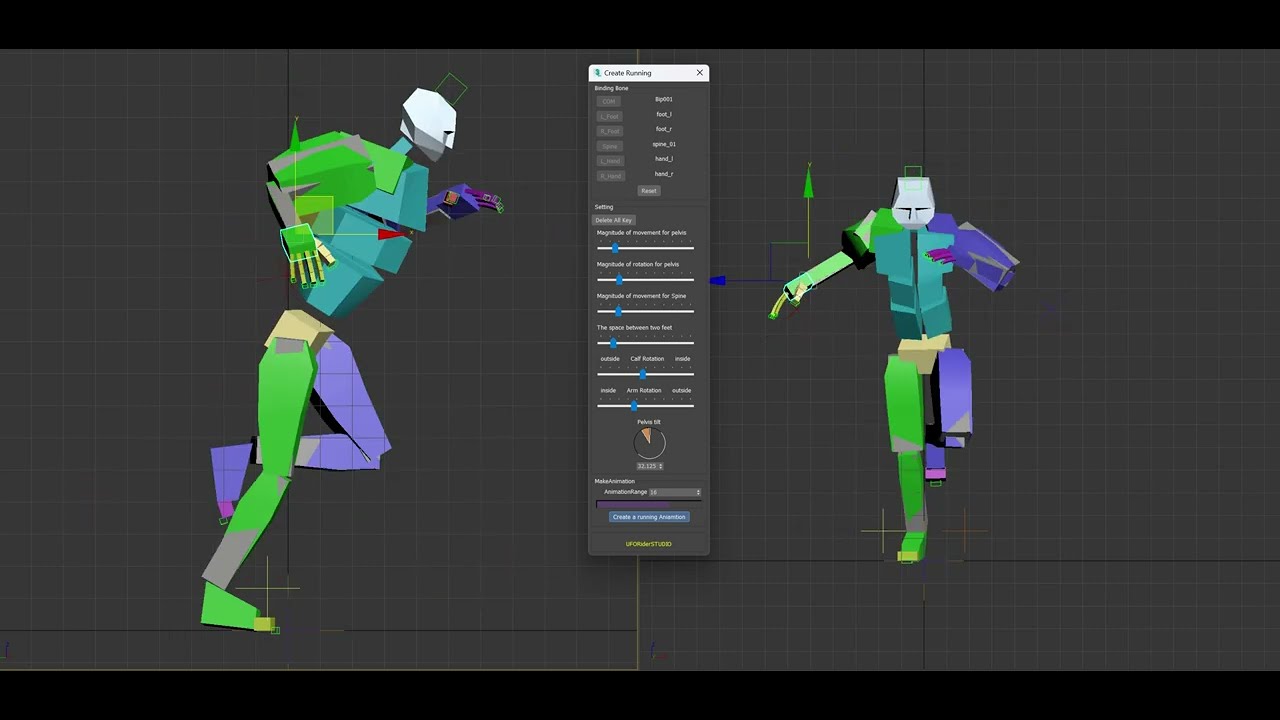
Task: Click Create a running Animation button
Action: pyautogui.click(x=649, y=517)
